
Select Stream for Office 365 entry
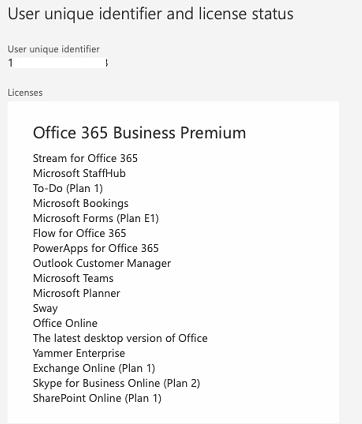pyautogui.click(x=85, y=158)
